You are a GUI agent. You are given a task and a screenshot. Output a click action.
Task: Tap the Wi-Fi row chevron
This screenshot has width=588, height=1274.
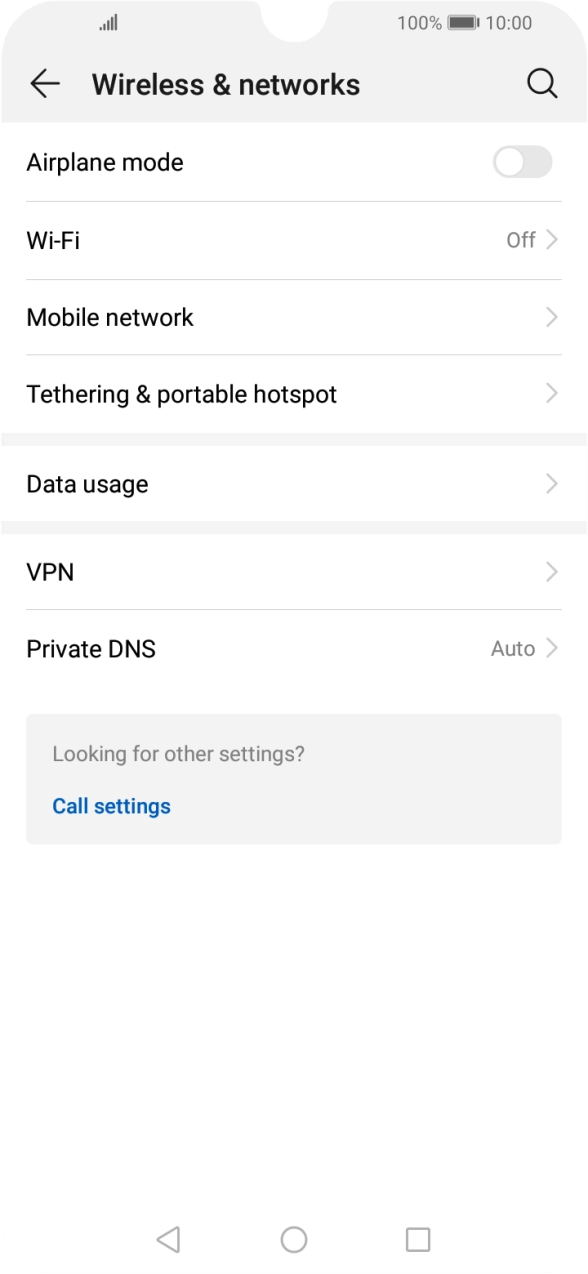pyautogui.click(x=552, y=240)
